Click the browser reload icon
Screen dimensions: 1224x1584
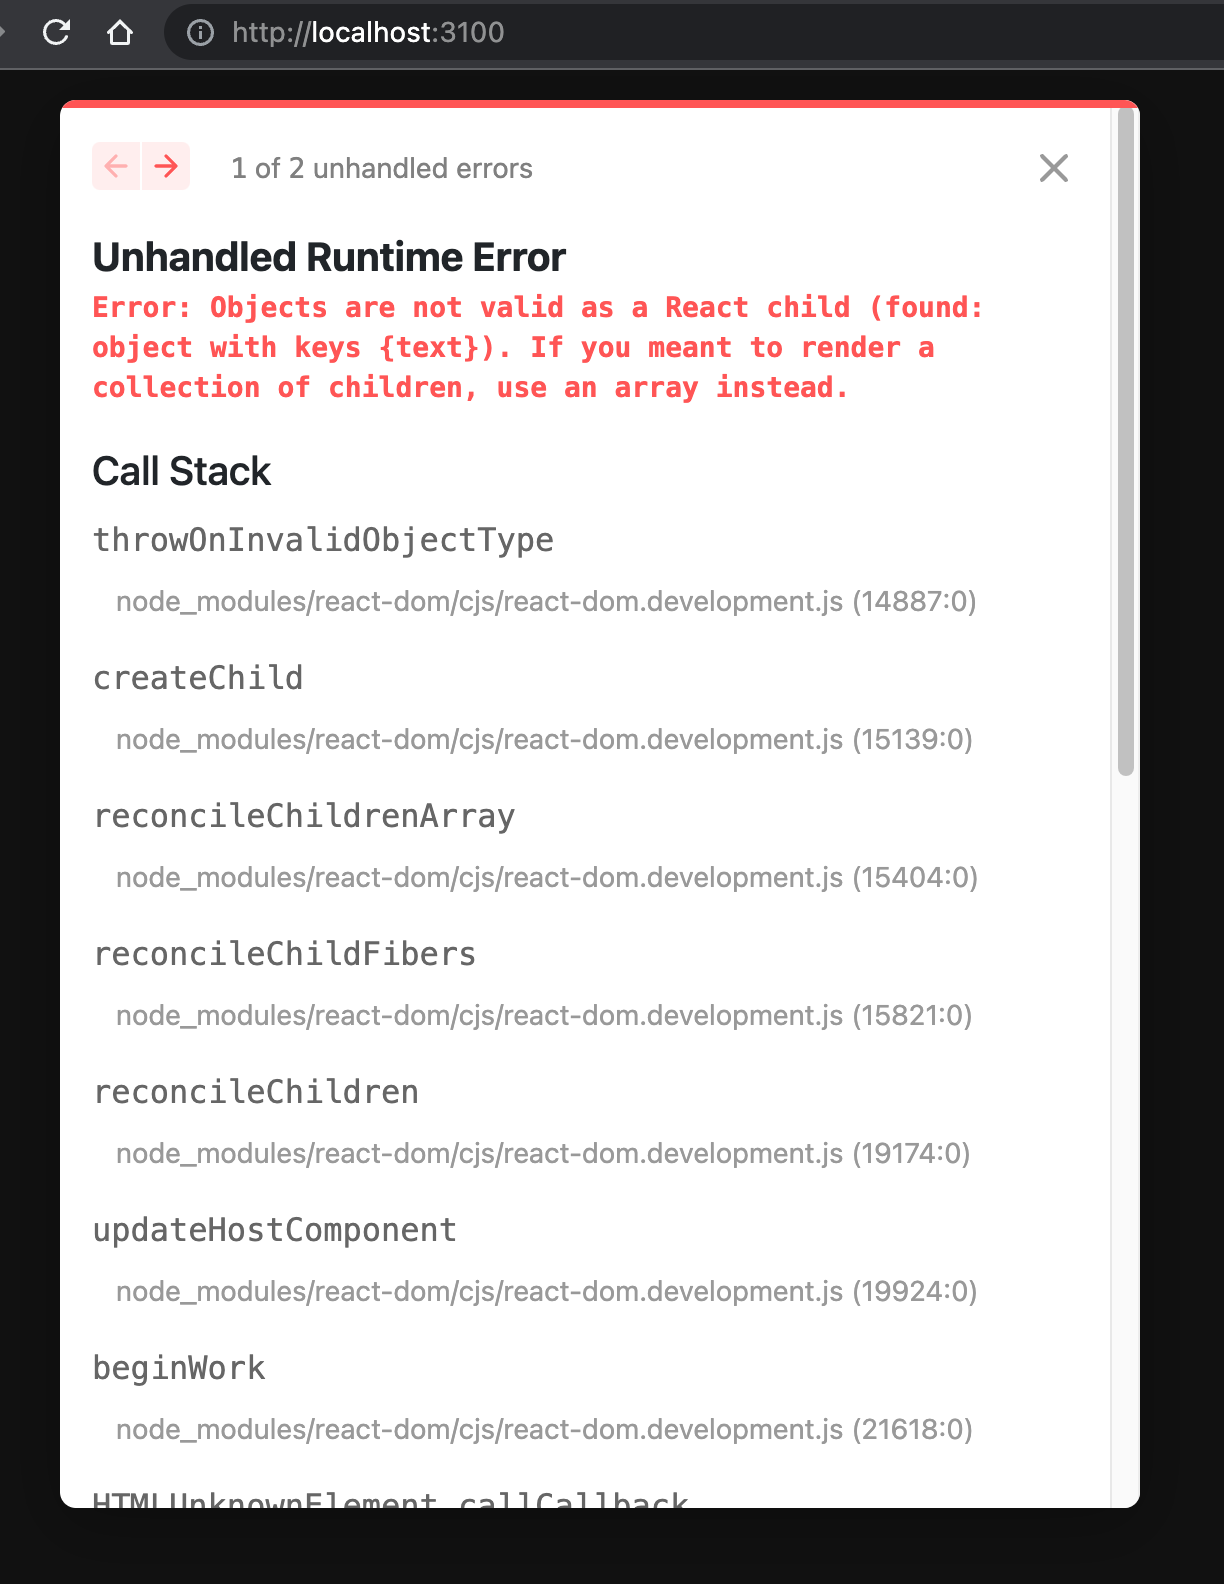[x=56, y=32]
